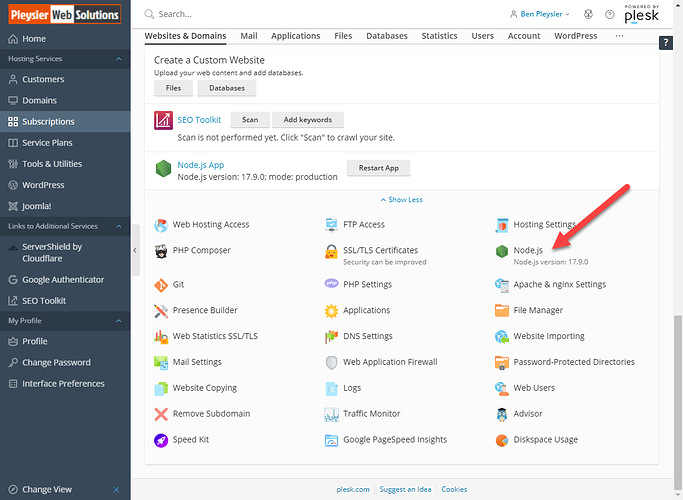This screenshot has width=683, height=500.
Task: Collapse the sidebar using the arrow handle
Action: 135,250
